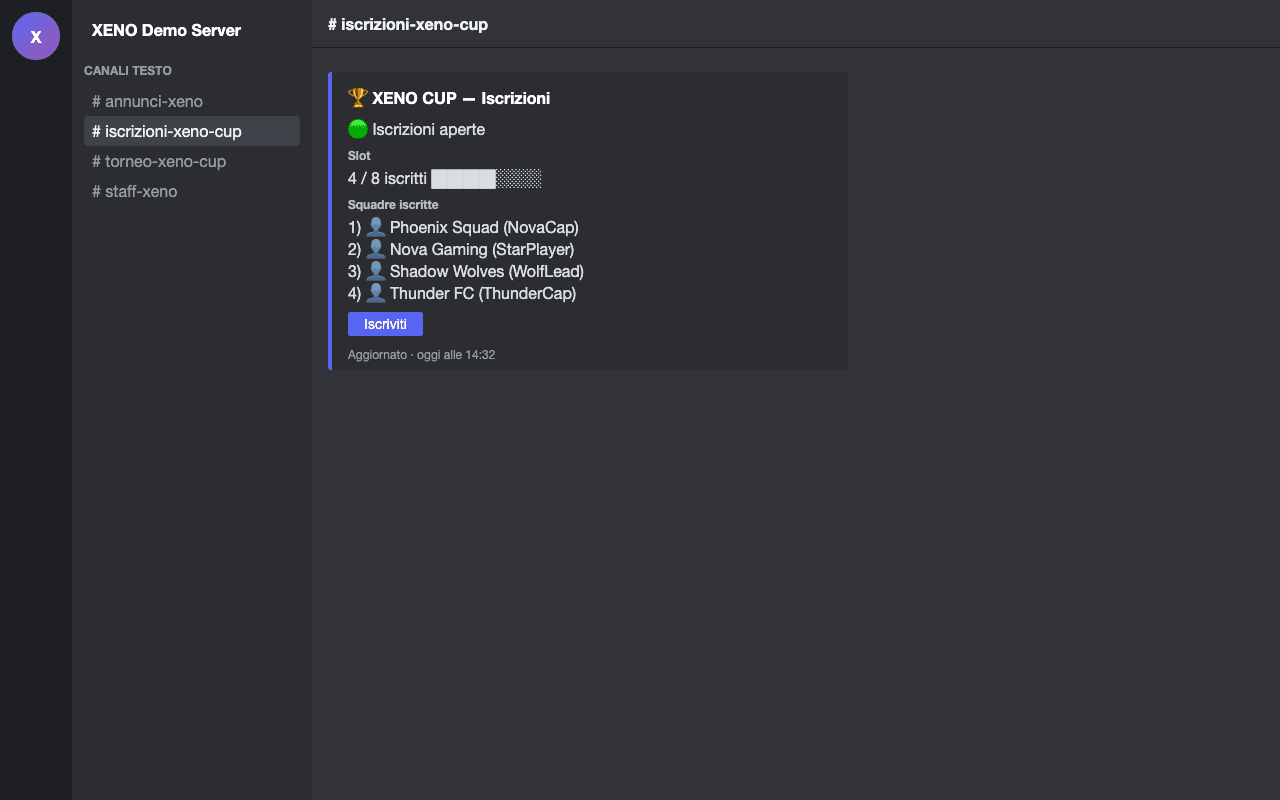Open the annunci-xeno channel
Viewport: 1280px width, 800px height.
point(192,101)
